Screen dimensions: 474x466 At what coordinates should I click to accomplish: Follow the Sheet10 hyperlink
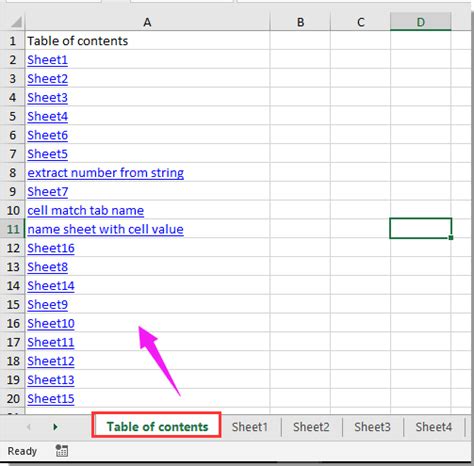(x=51, y=324)
